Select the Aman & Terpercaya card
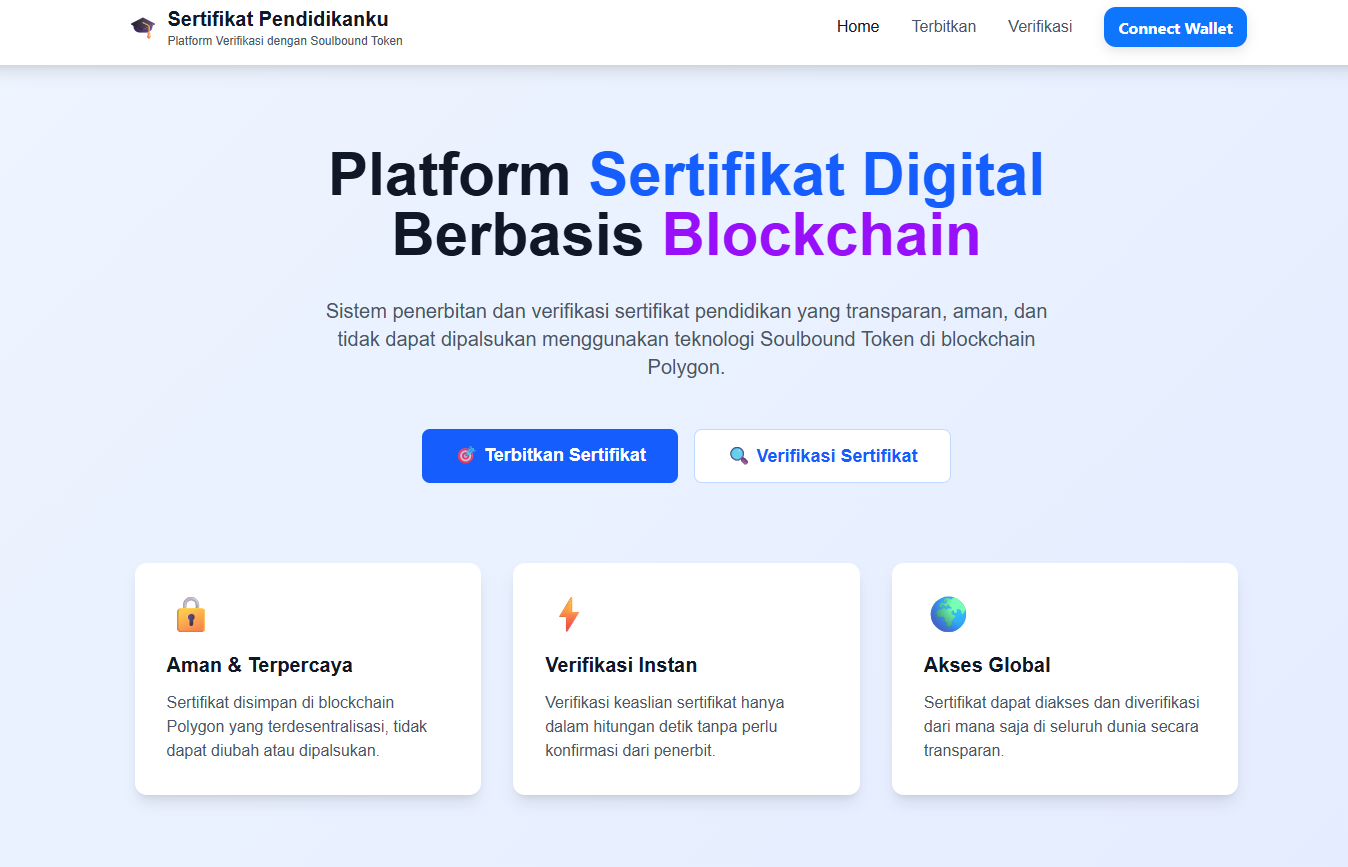Viewport: 1348px width, 867px height. click(x=307, y=678)
